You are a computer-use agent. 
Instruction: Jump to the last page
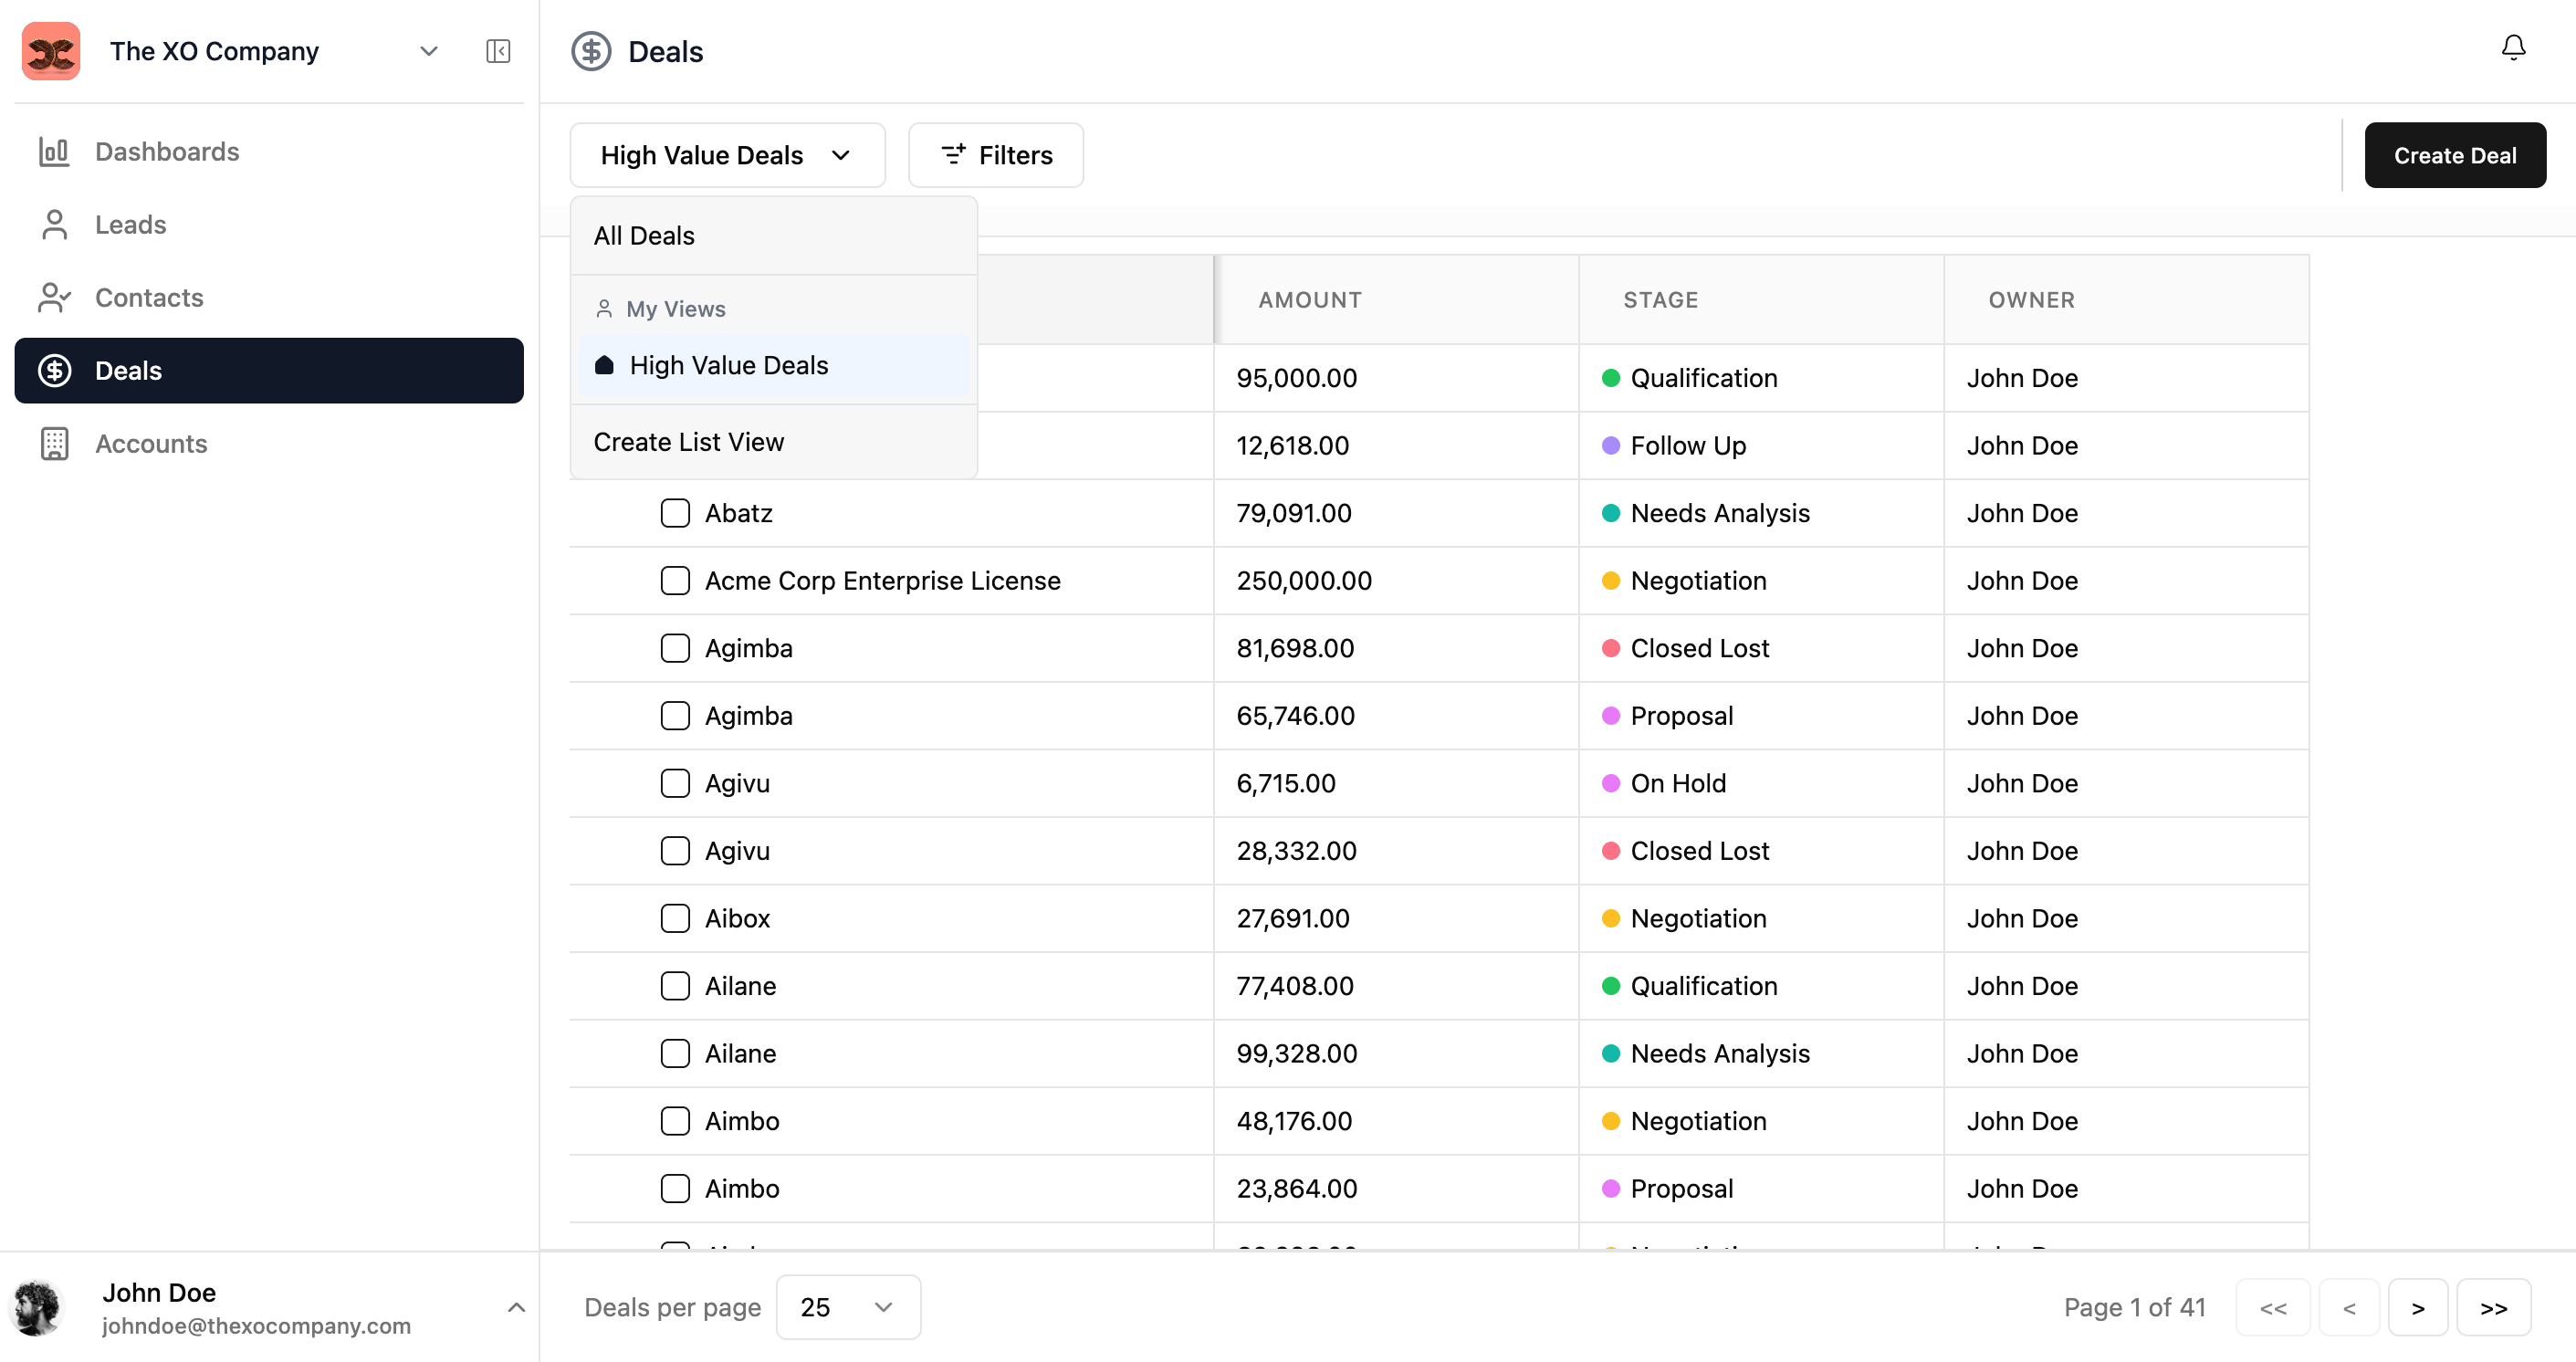pos(2493,1307)
